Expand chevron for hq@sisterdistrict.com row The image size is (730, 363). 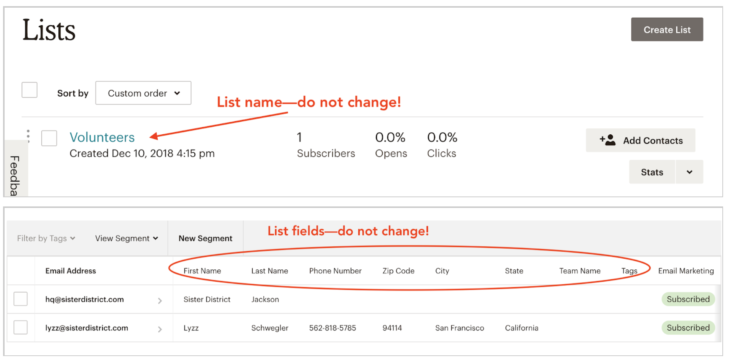[x=160, y=301]
